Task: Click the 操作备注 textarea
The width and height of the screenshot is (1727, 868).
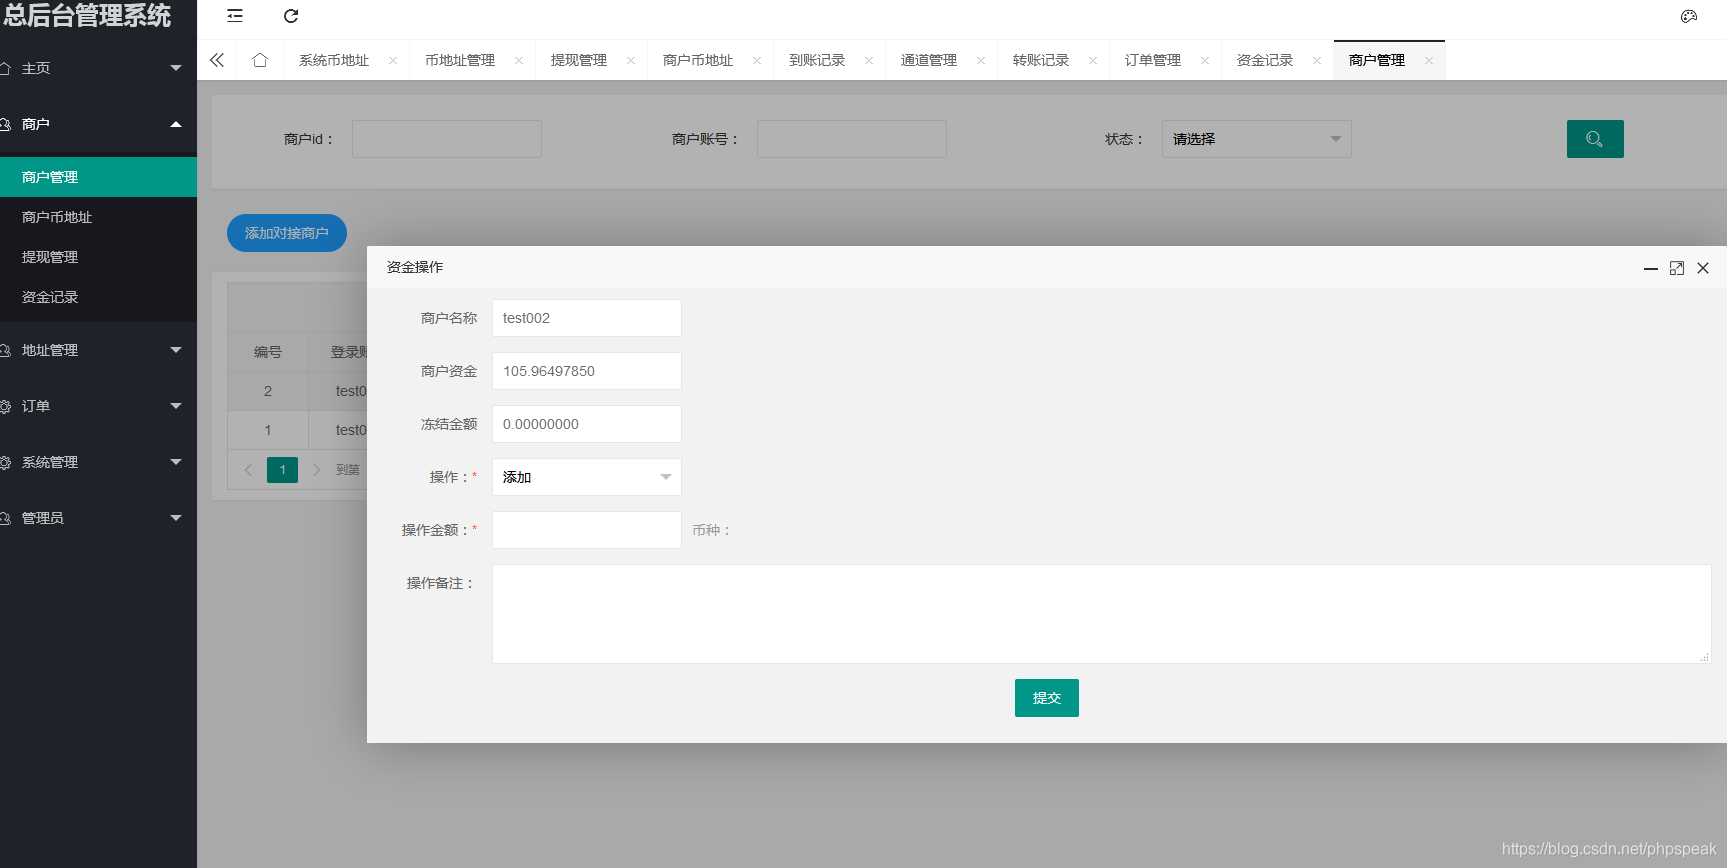Action: pyautogui.click(x=1101, y=614)
